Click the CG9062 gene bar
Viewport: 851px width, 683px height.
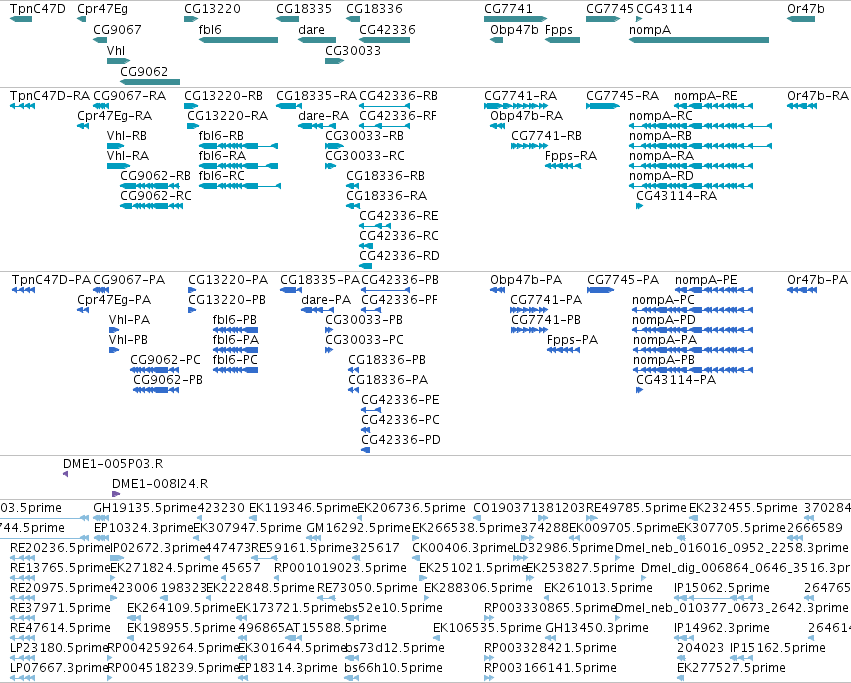(150, 82)
